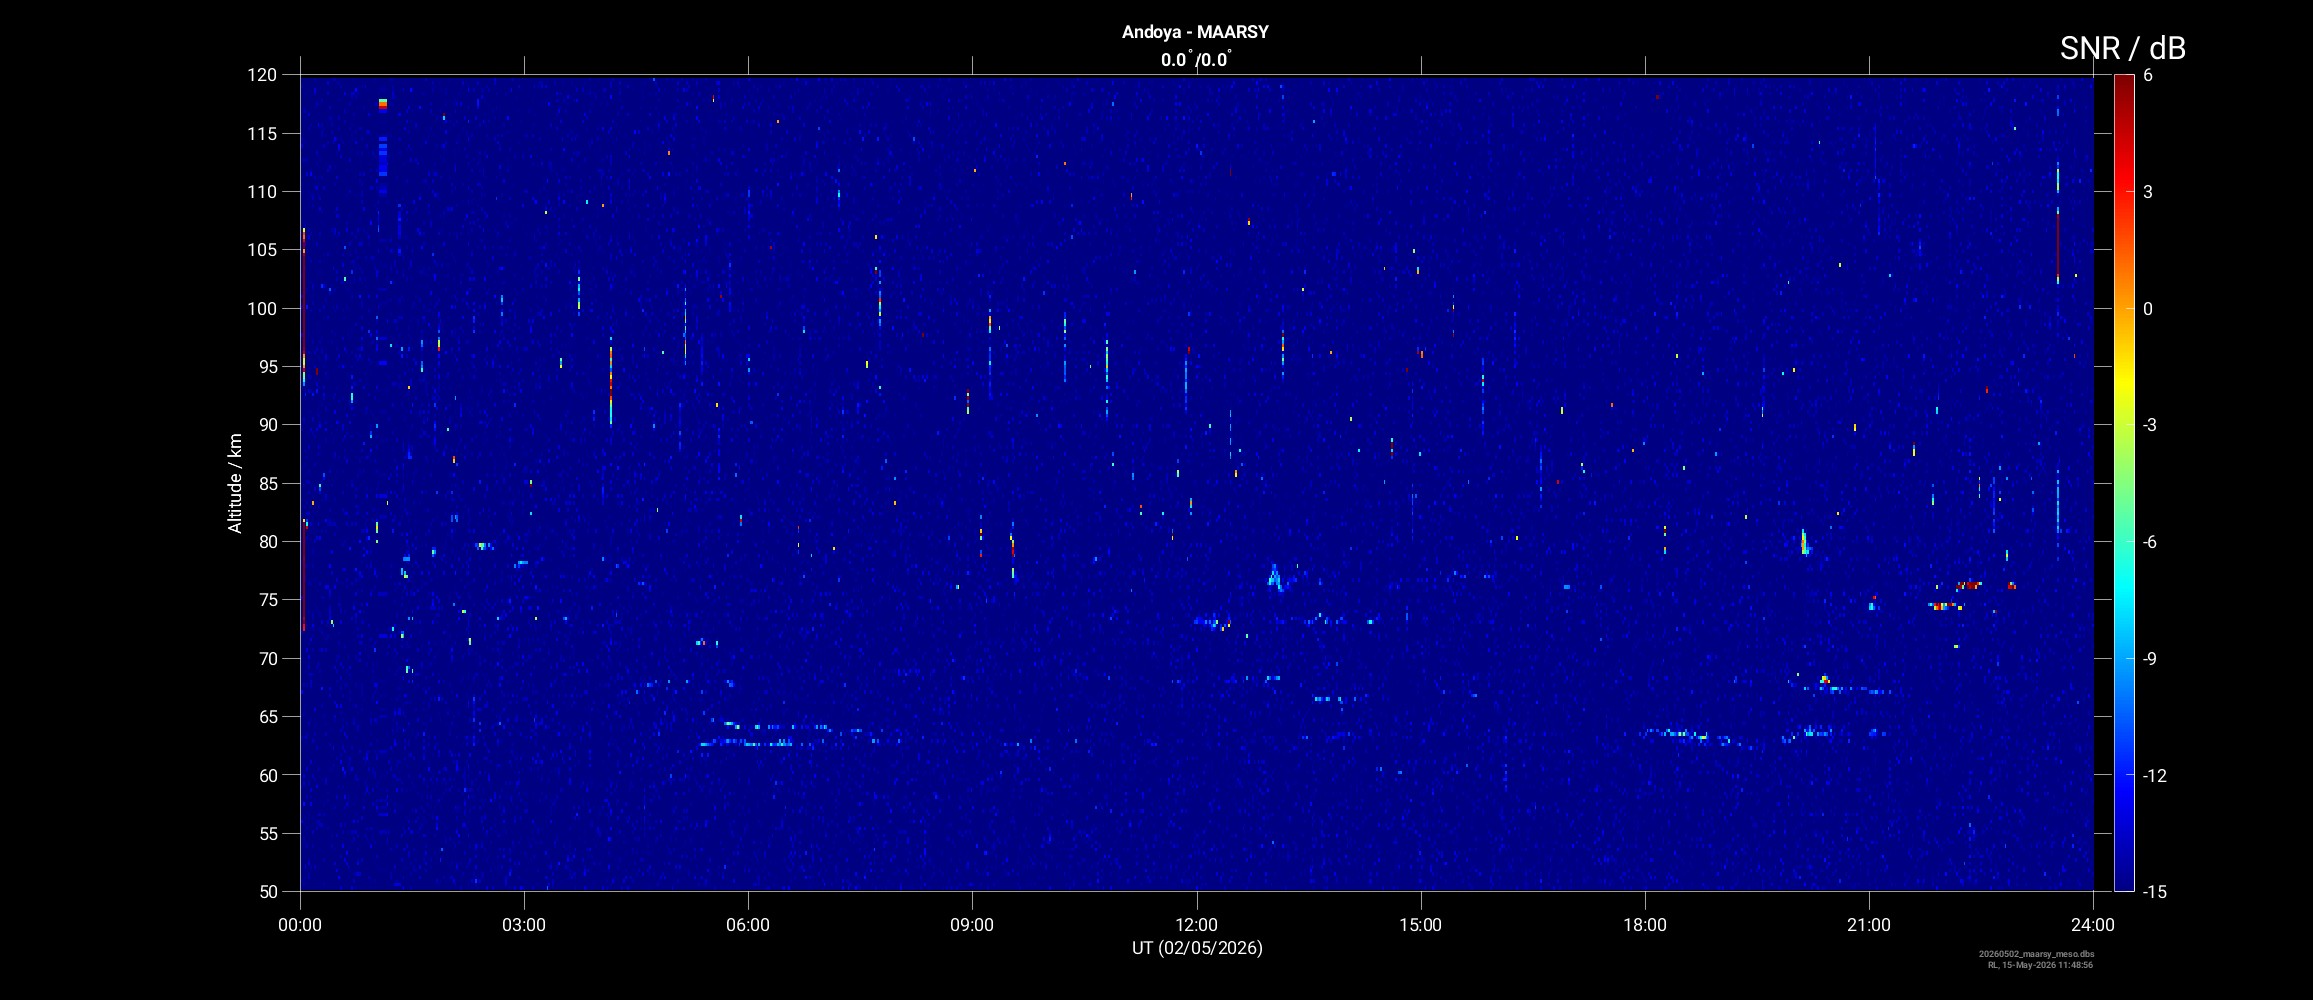Click the colorbar tick label "6"
The width and height of the screenshot is (2313, 1000).
pos(2148,75)
